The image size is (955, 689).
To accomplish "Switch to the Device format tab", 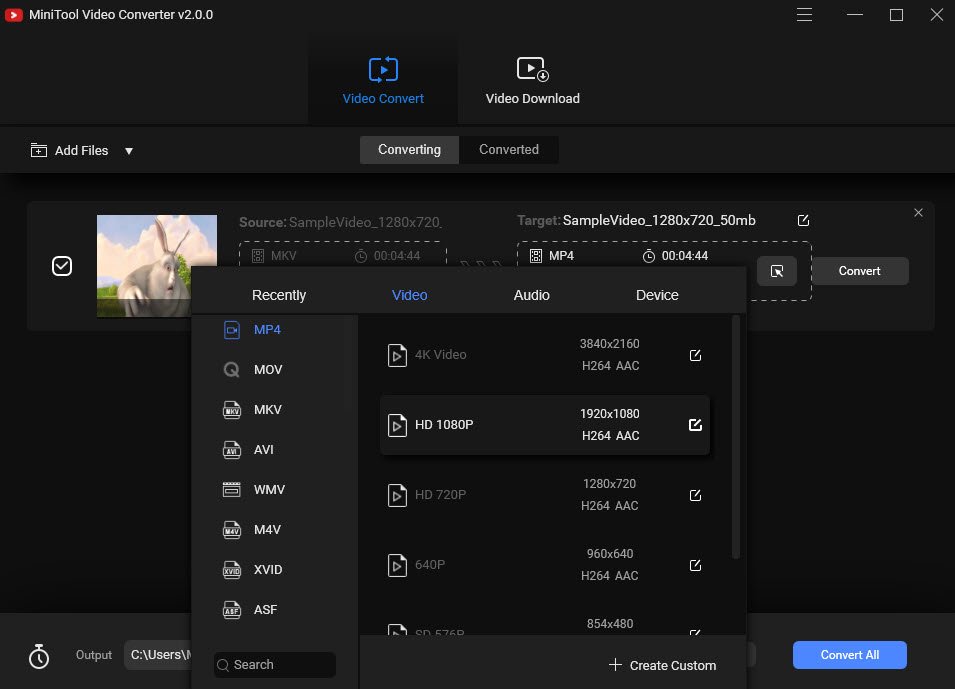I will (657, 295).
